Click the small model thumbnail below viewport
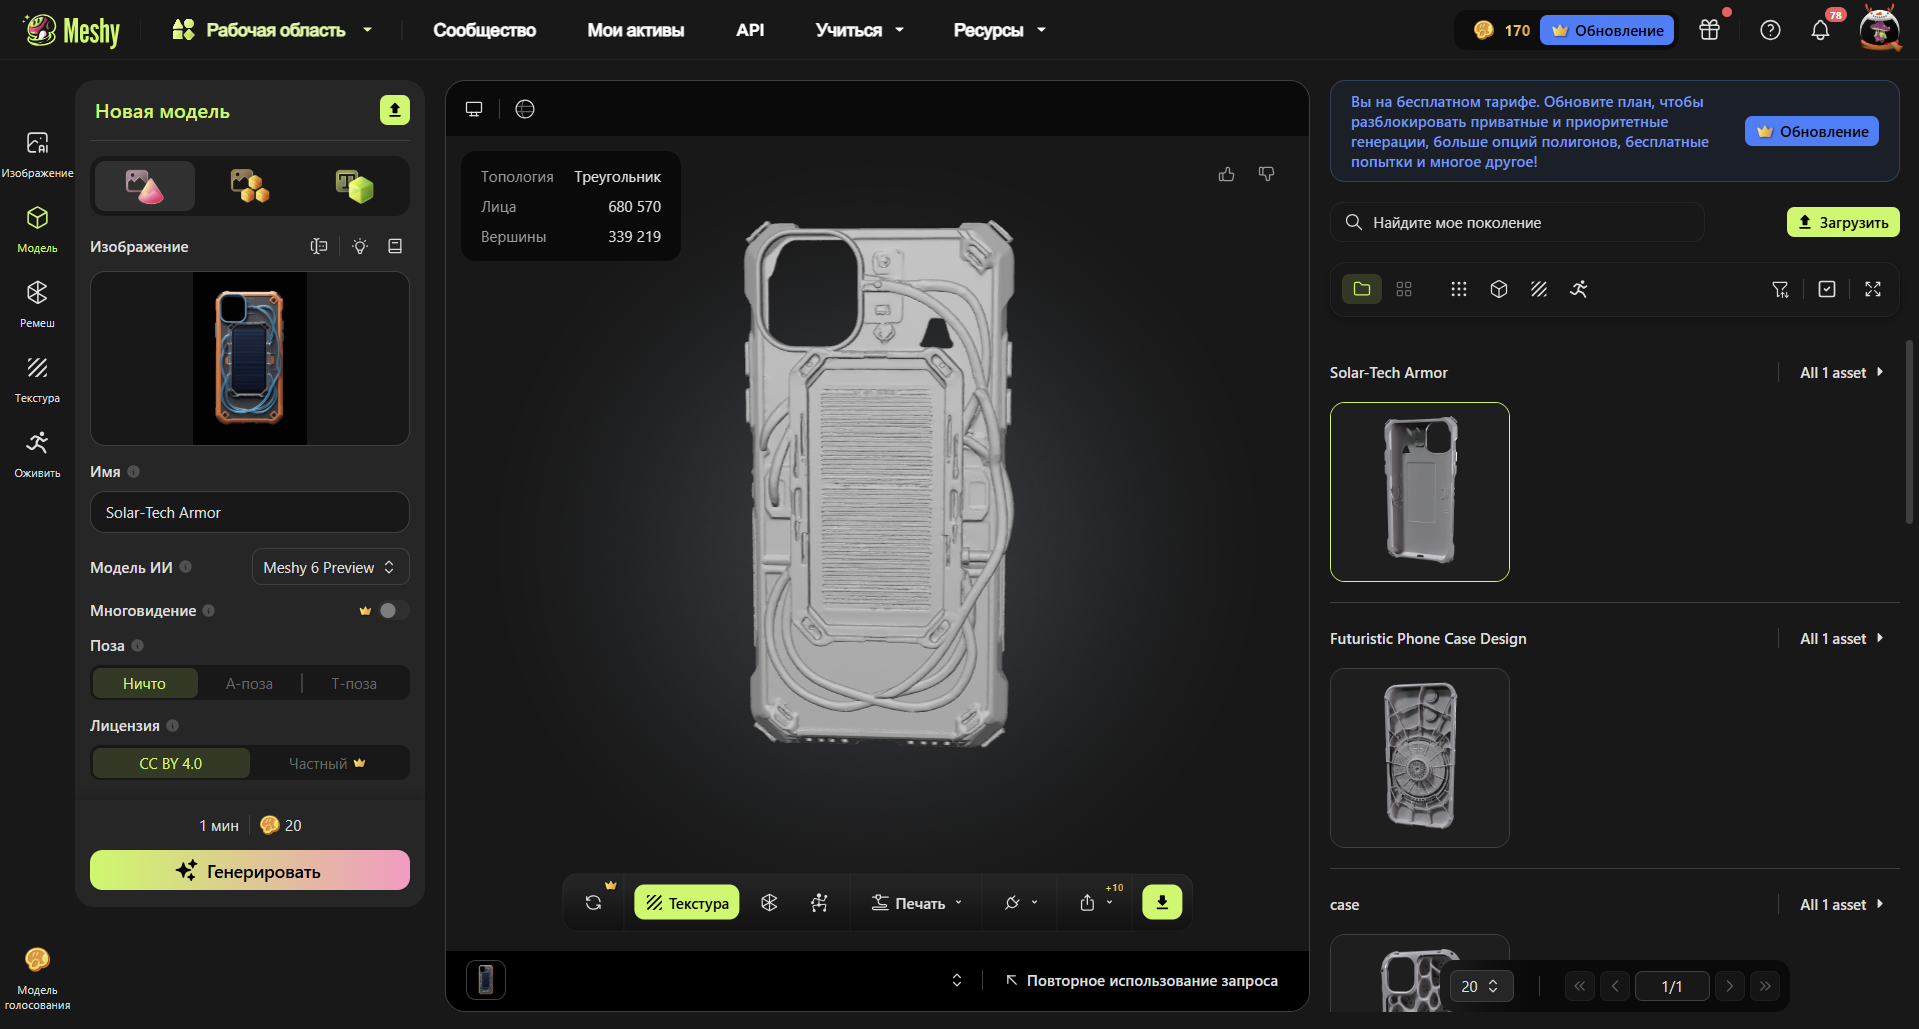This screenshot has width=1919, height=1029. coord(486,980)
